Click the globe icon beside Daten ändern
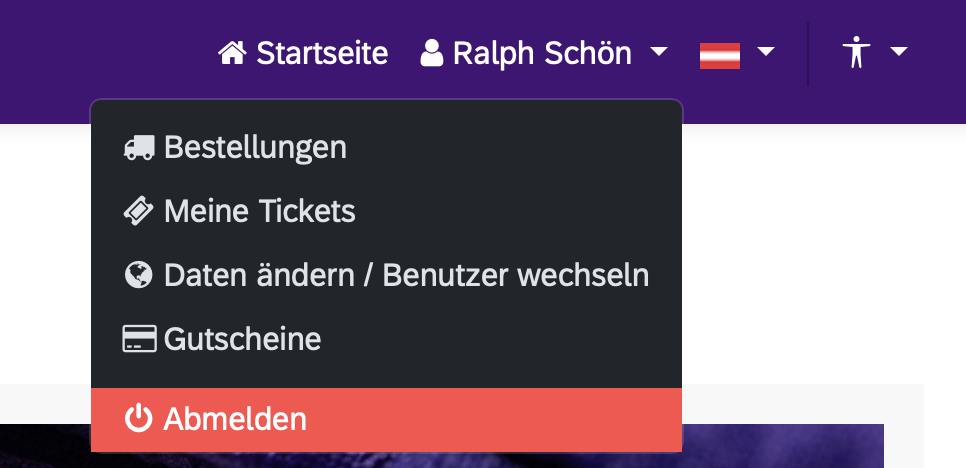The image size is (966, 468). (139, 275)
